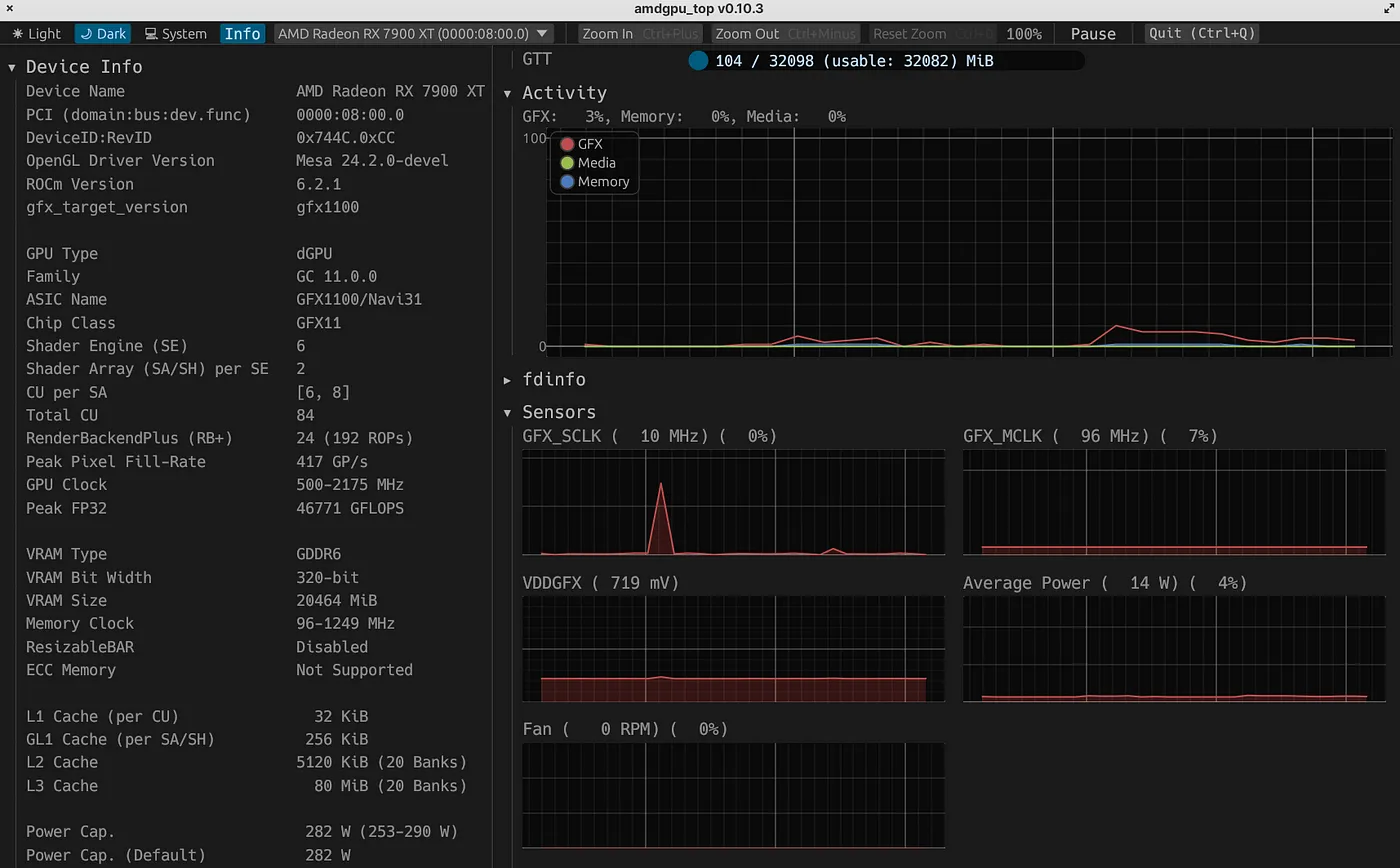
Task: Click the GTT label text
Action: [536, 59]
